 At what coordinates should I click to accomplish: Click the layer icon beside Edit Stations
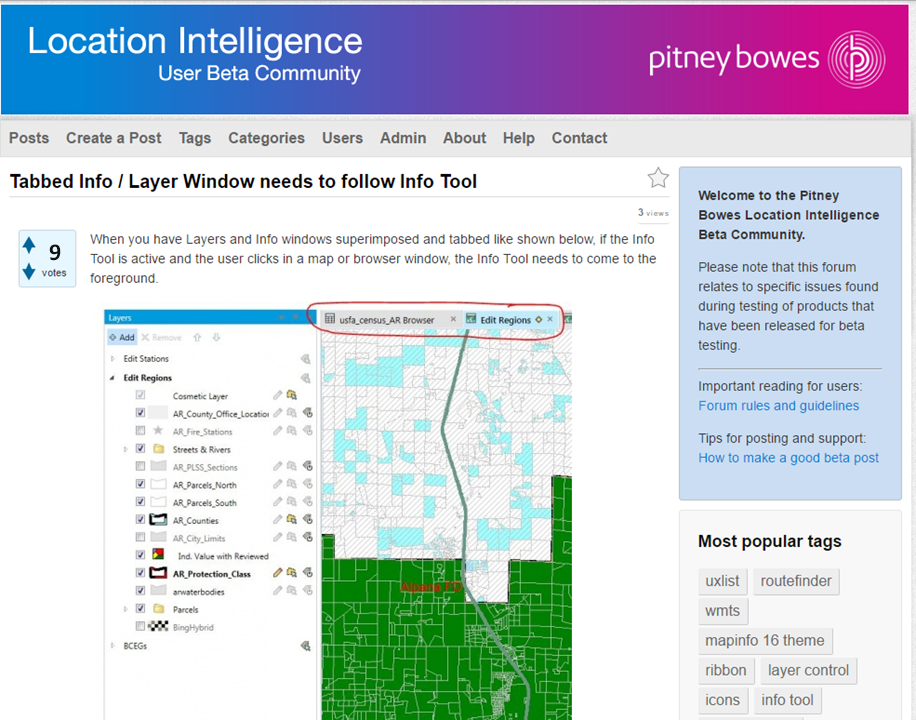[304, 359]
